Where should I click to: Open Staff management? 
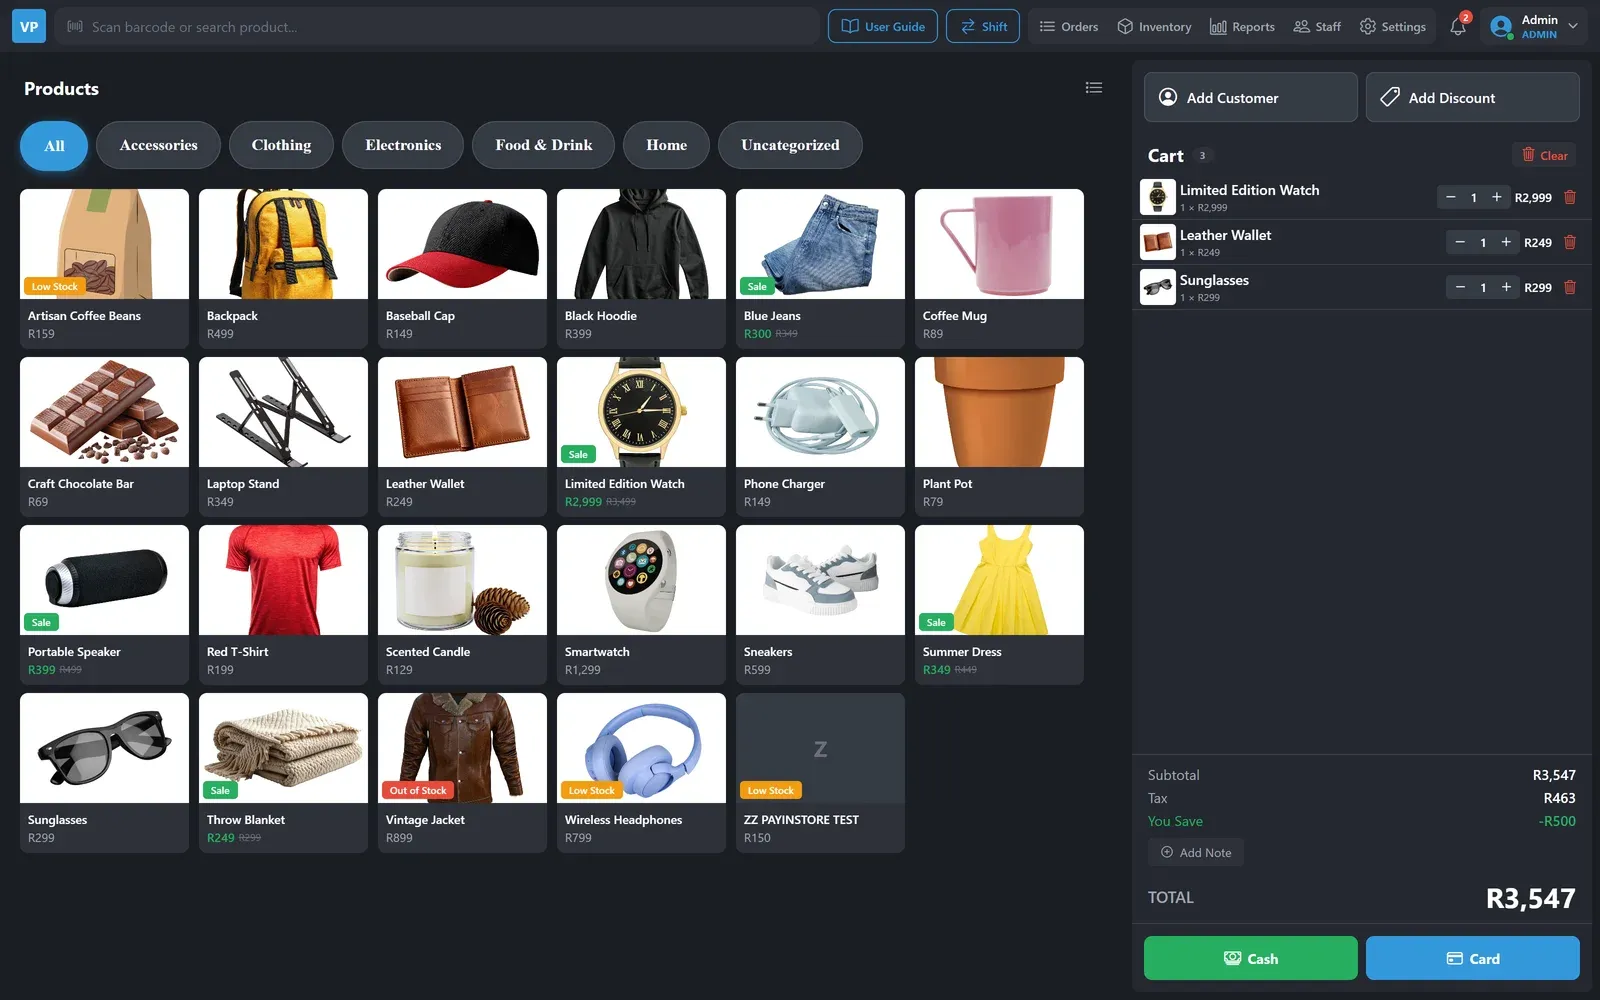pos(1317,27)
